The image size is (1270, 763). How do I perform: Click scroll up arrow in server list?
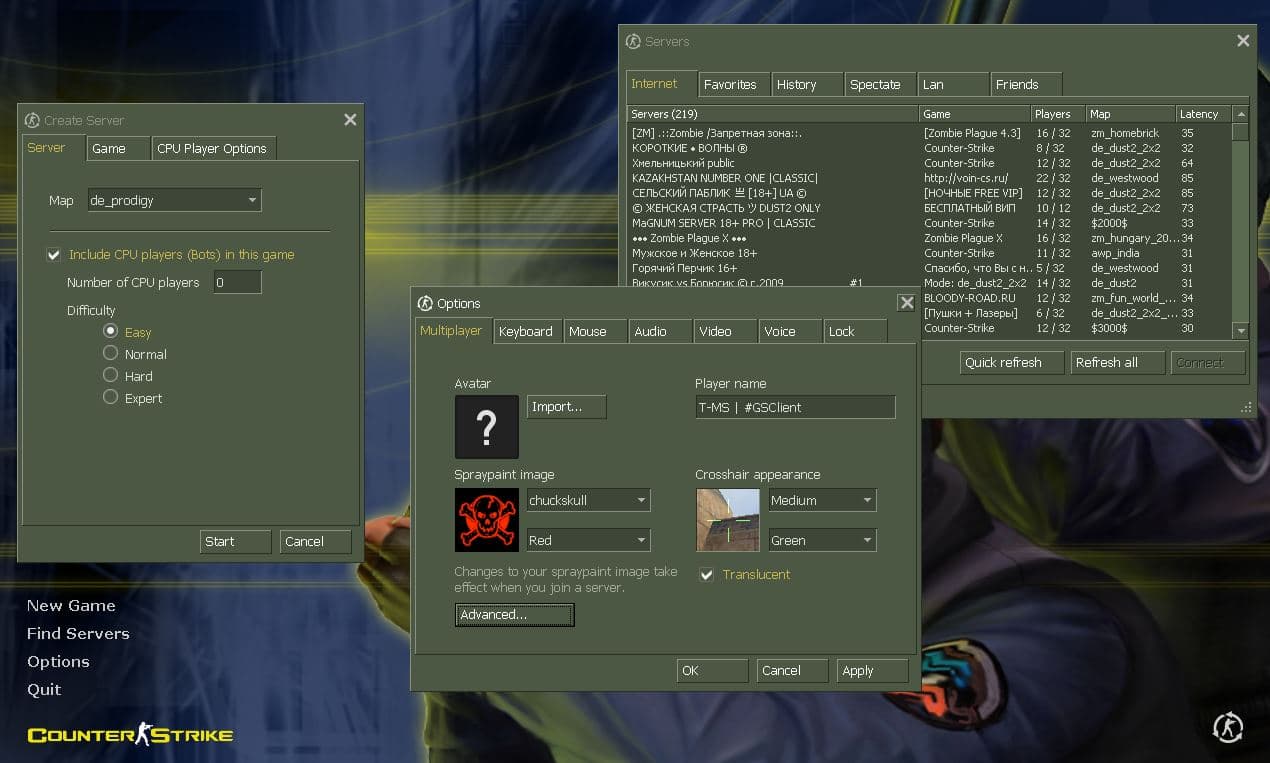click(1240, 114)
